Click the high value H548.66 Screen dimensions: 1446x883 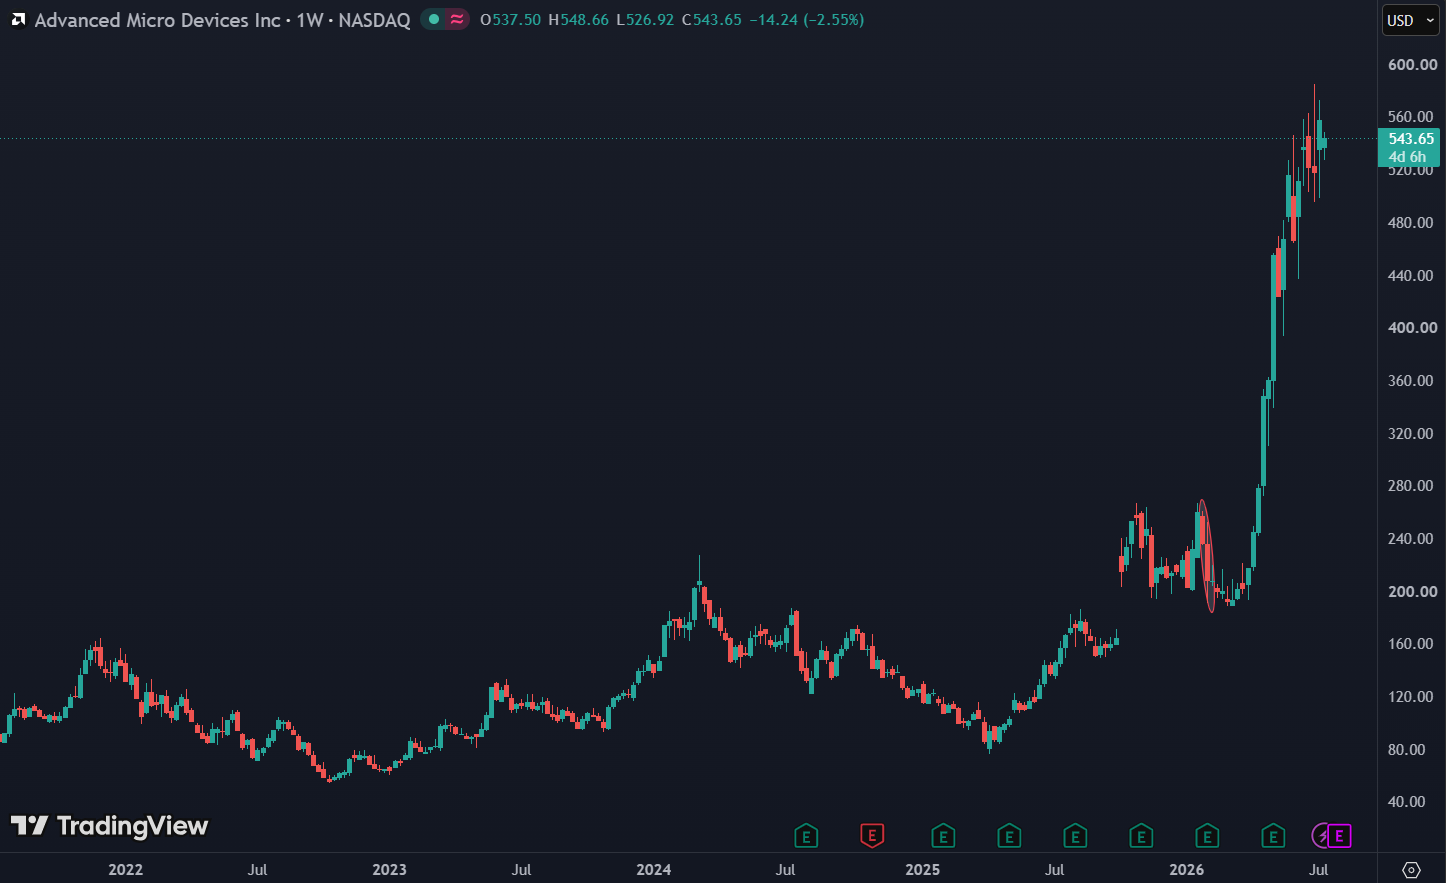578,20
